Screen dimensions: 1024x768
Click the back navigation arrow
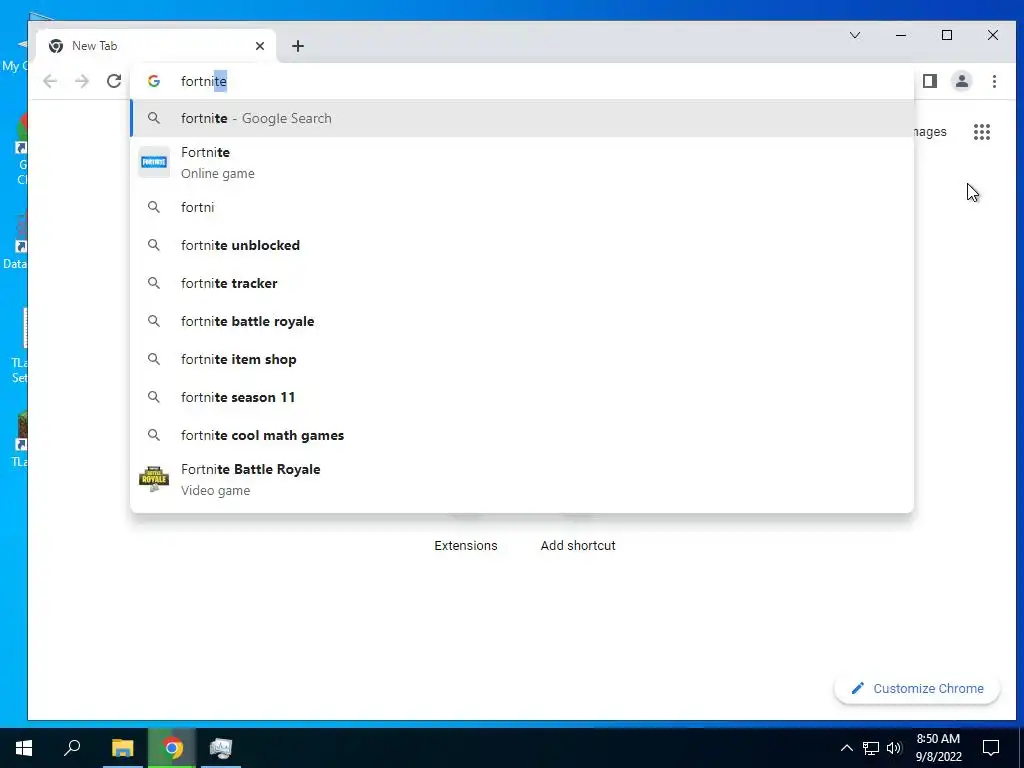(x=50, y=81)
